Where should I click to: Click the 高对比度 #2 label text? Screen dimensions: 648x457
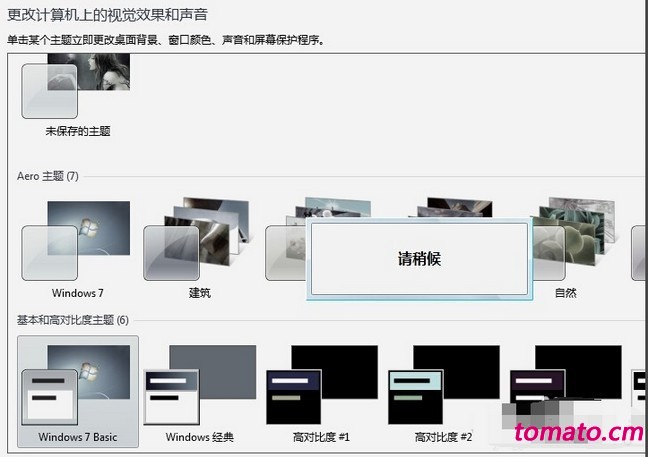443,437
